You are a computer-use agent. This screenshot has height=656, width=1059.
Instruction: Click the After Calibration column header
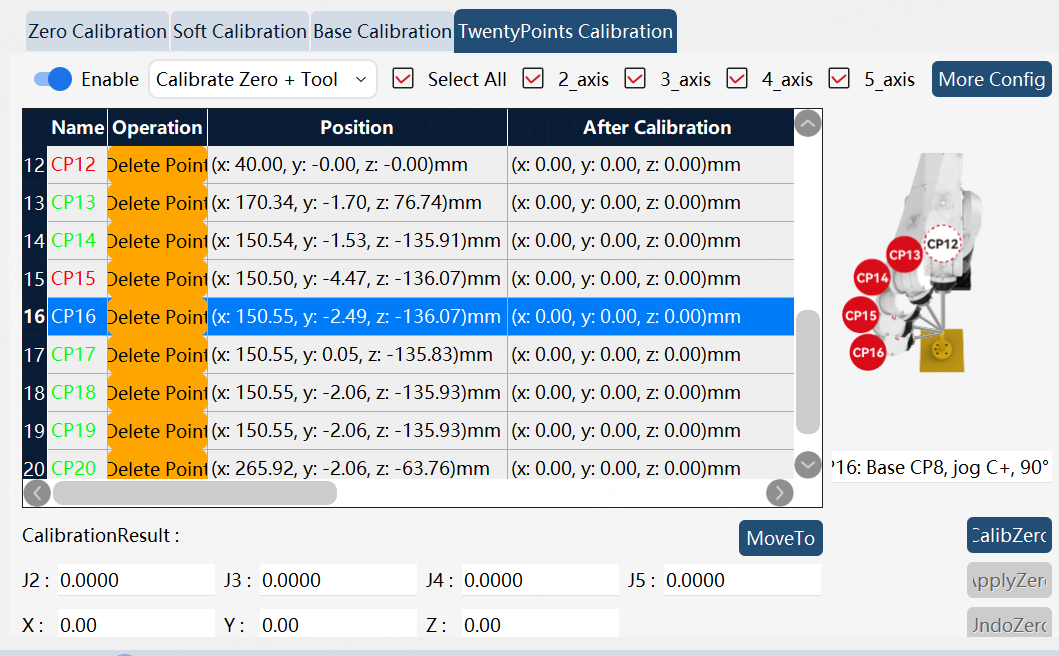tap(650, 128)
